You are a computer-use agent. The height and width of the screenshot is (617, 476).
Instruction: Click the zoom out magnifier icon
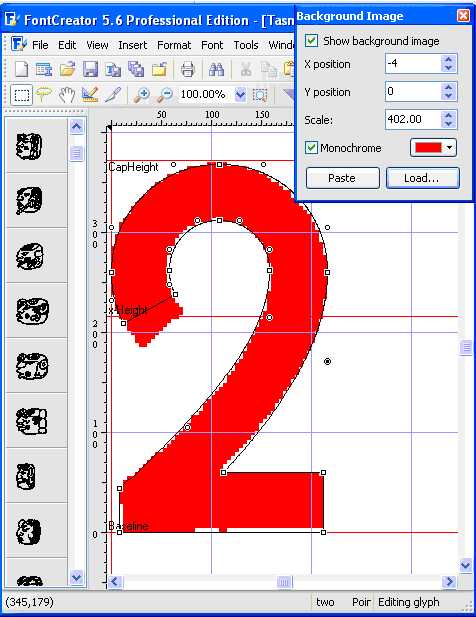[x=165, y=95]
